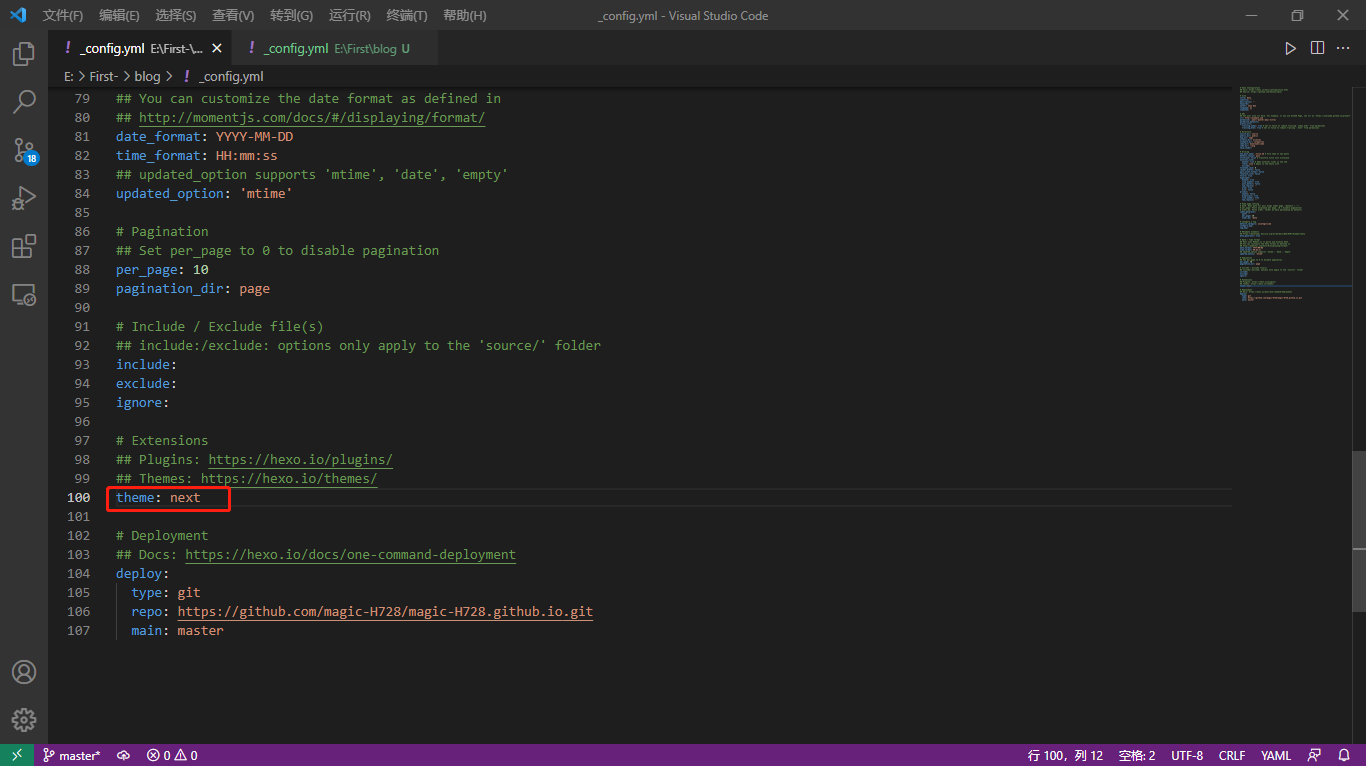Open the 帮助(H) menu

465,15
